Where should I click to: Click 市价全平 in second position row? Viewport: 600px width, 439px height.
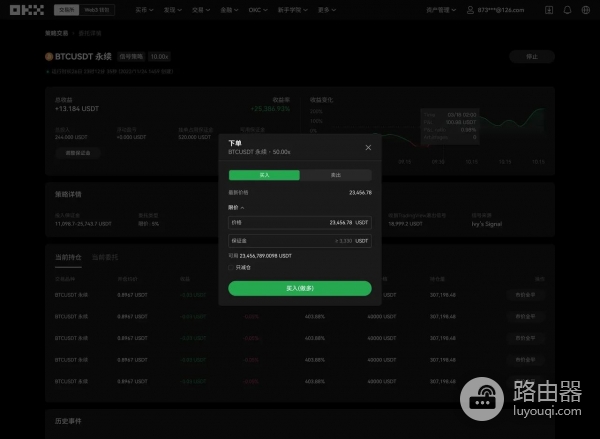(x=525, y=317)
